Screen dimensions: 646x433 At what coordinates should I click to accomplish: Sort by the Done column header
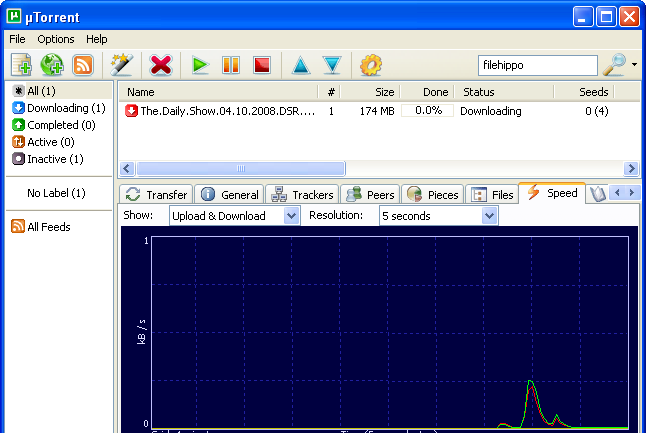pyautogui.click(x=428, y=92)
